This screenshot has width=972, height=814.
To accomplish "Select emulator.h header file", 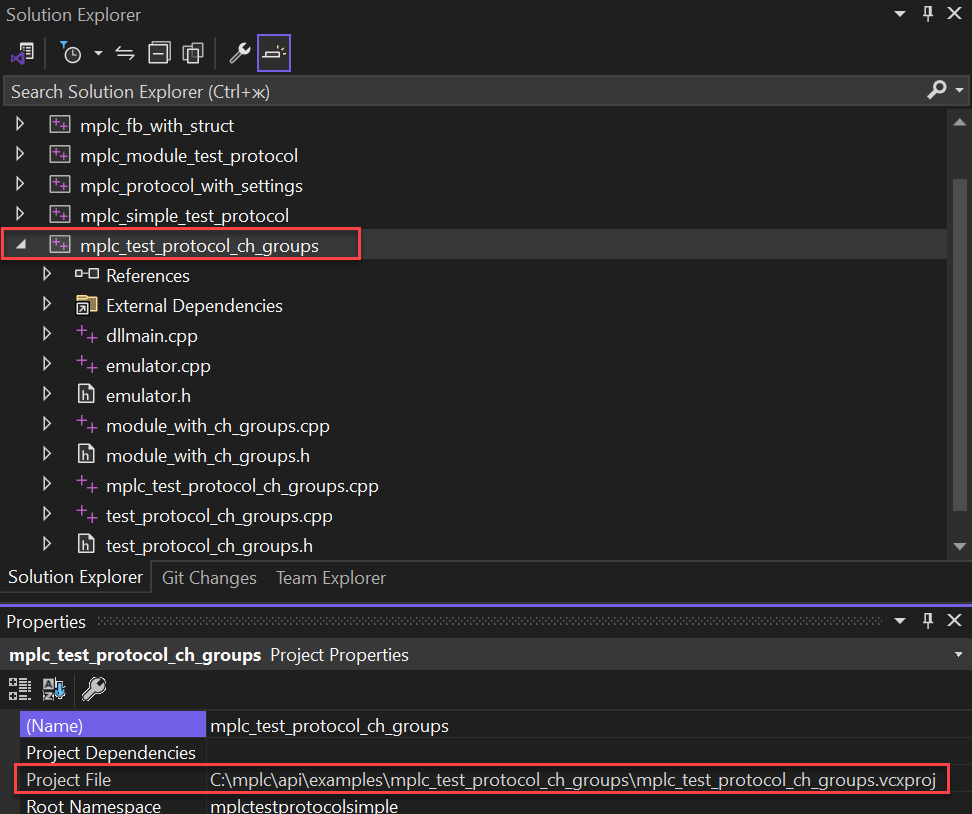I will 148,396.
